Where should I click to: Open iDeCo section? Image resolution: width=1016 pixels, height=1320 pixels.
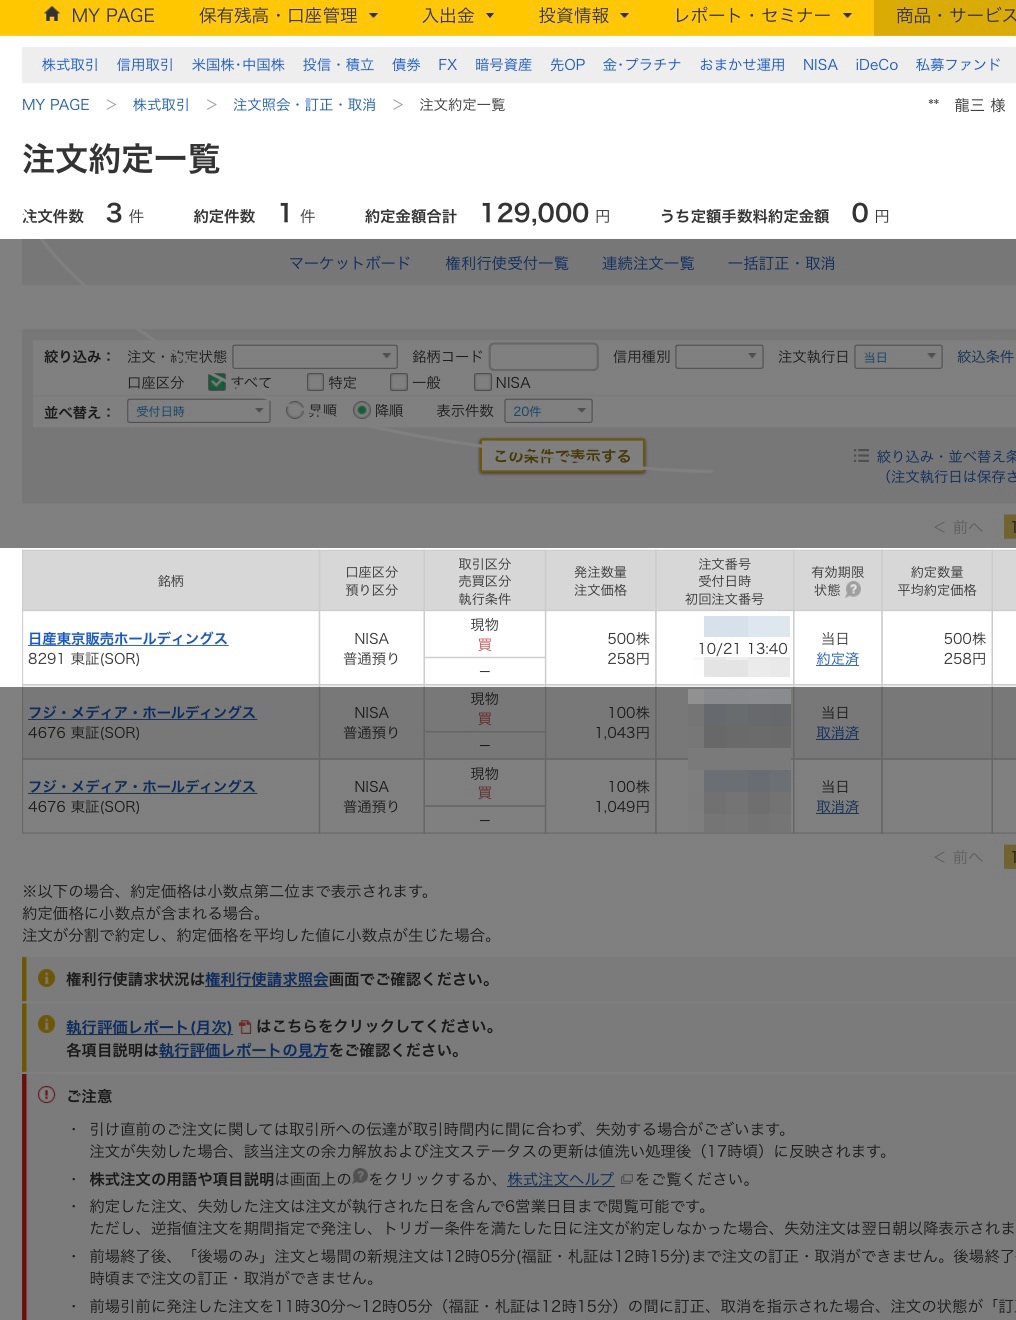(876, 65)
